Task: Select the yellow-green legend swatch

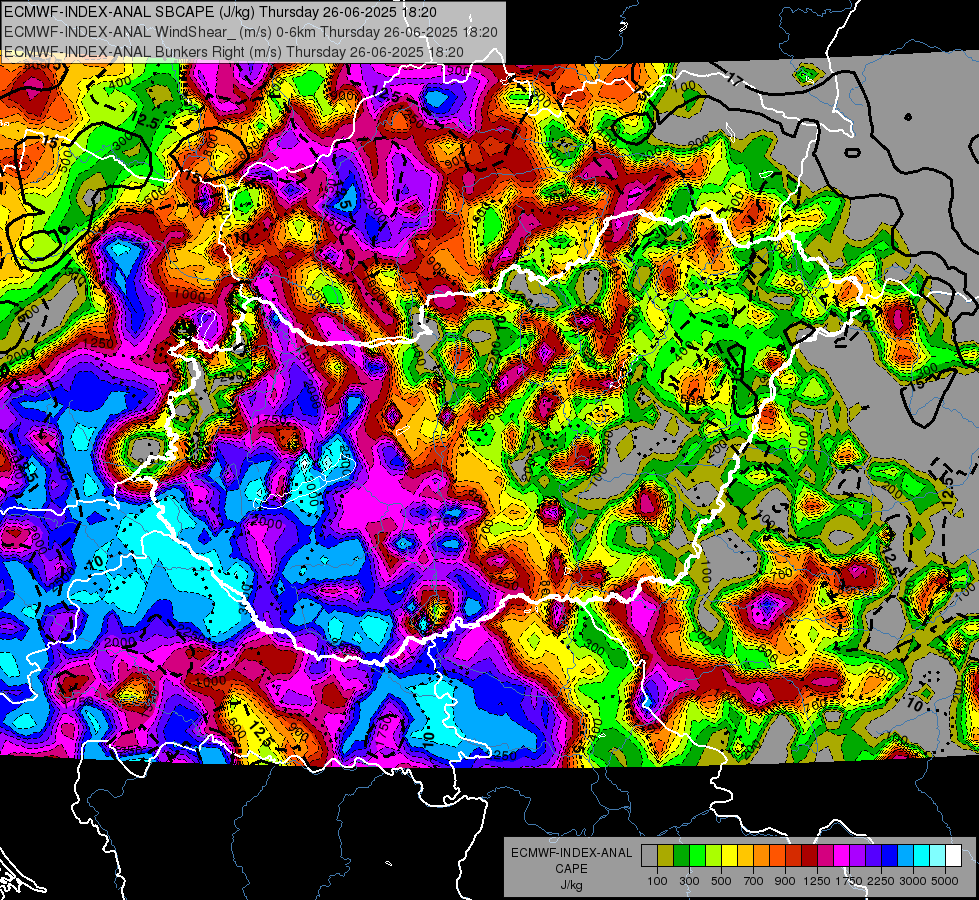Action: 714,856
